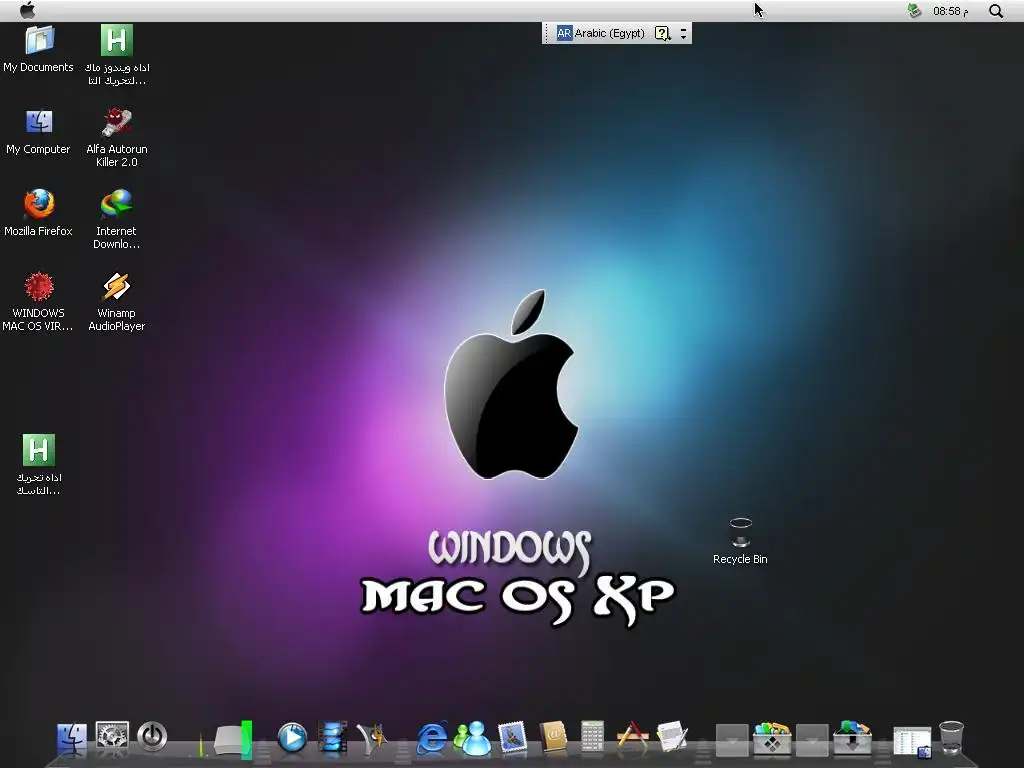Click the Spotlight search magnifier icon

996,11
